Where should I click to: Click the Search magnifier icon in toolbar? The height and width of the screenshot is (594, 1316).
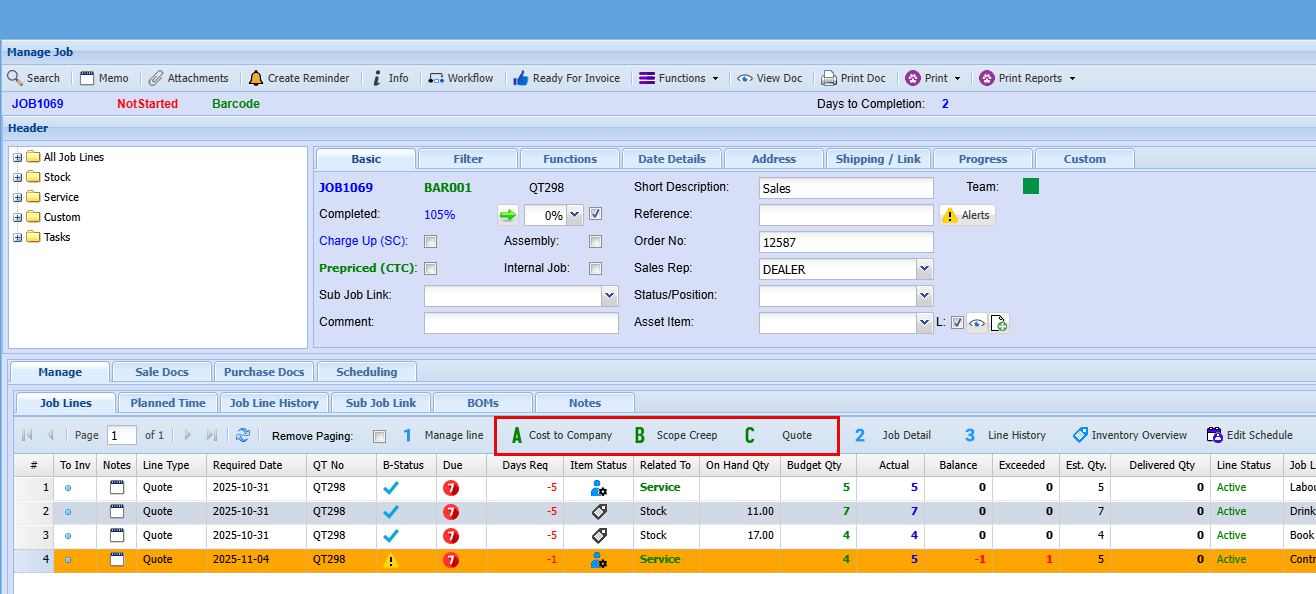(15, 78)
